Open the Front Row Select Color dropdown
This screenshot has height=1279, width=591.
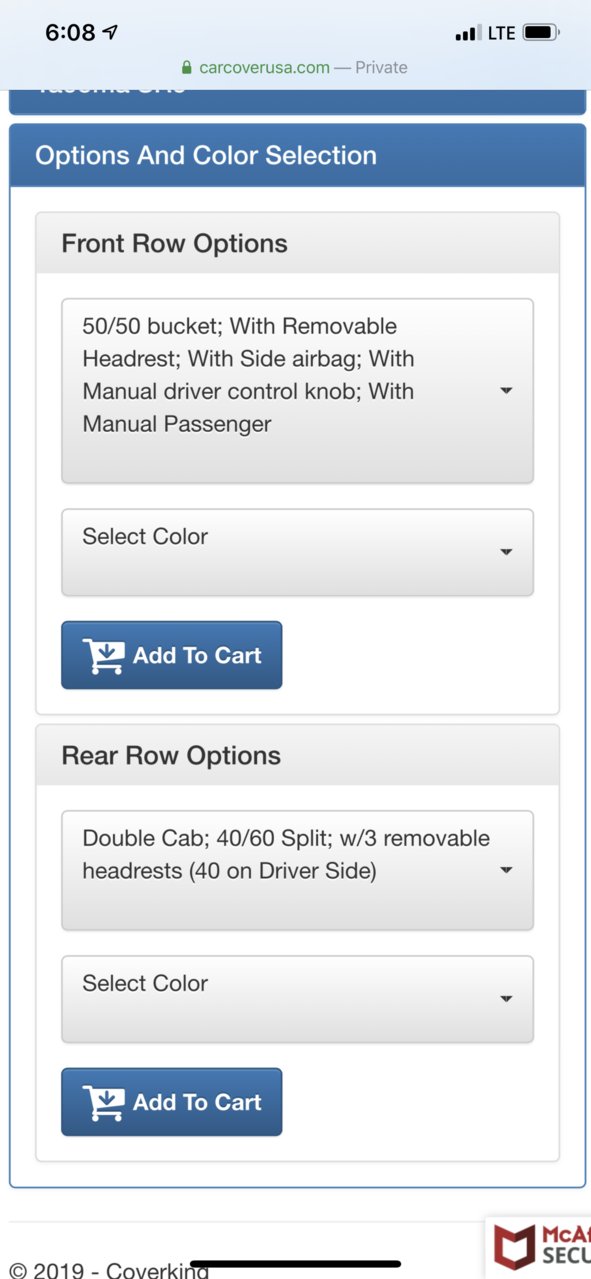tap(297, 552)
